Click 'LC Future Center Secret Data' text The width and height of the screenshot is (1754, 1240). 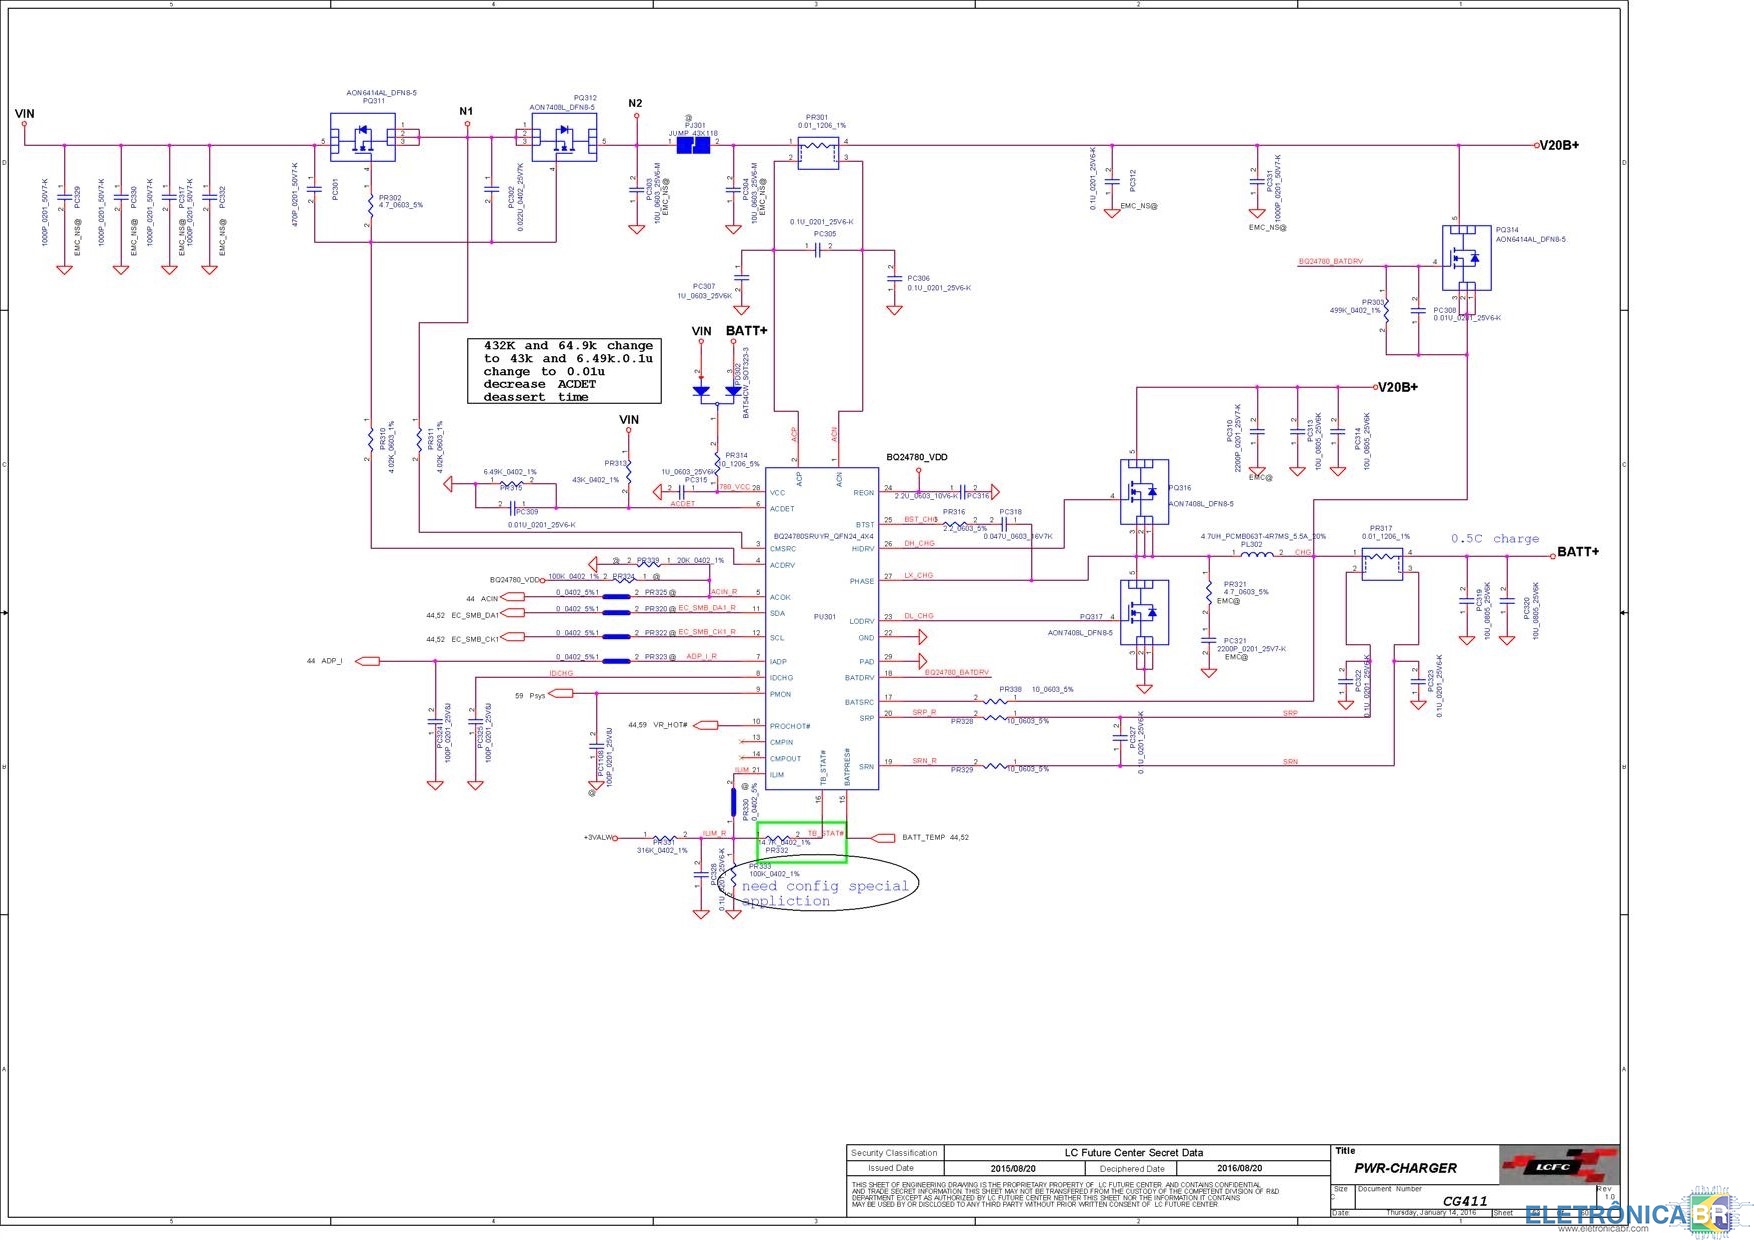[x=1134, y=1153]
